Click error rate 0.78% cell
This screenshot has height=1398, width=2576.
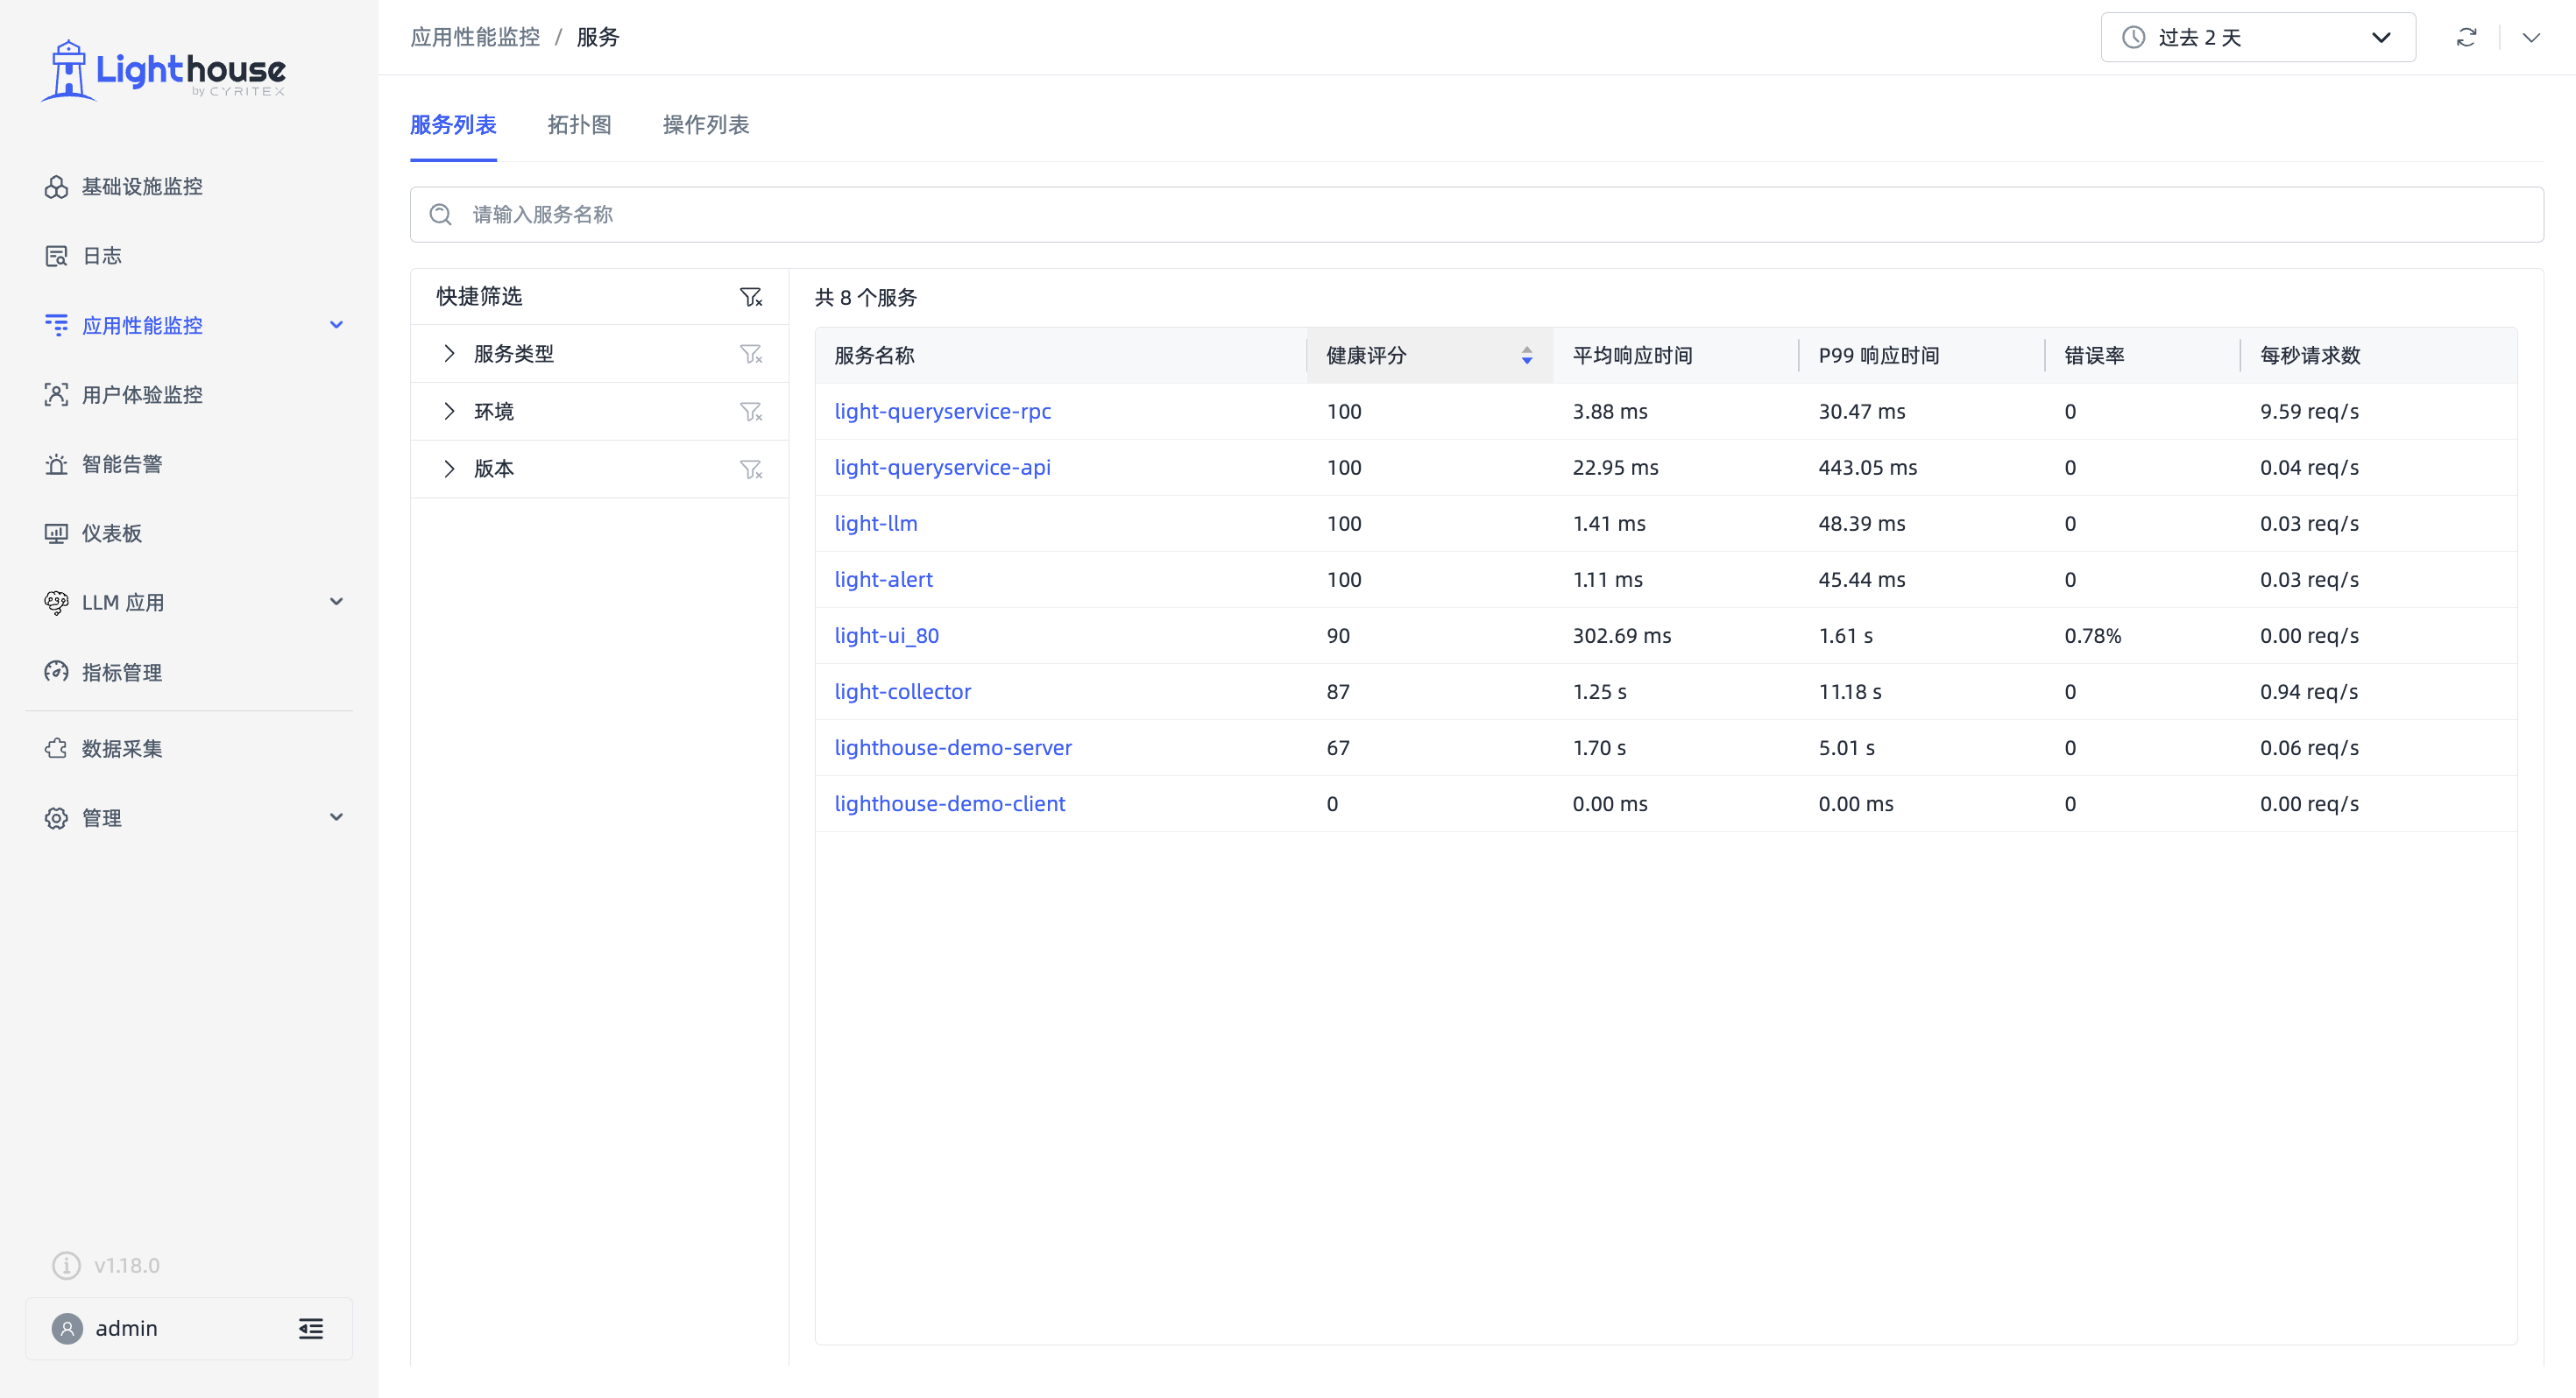(2092, 635)
